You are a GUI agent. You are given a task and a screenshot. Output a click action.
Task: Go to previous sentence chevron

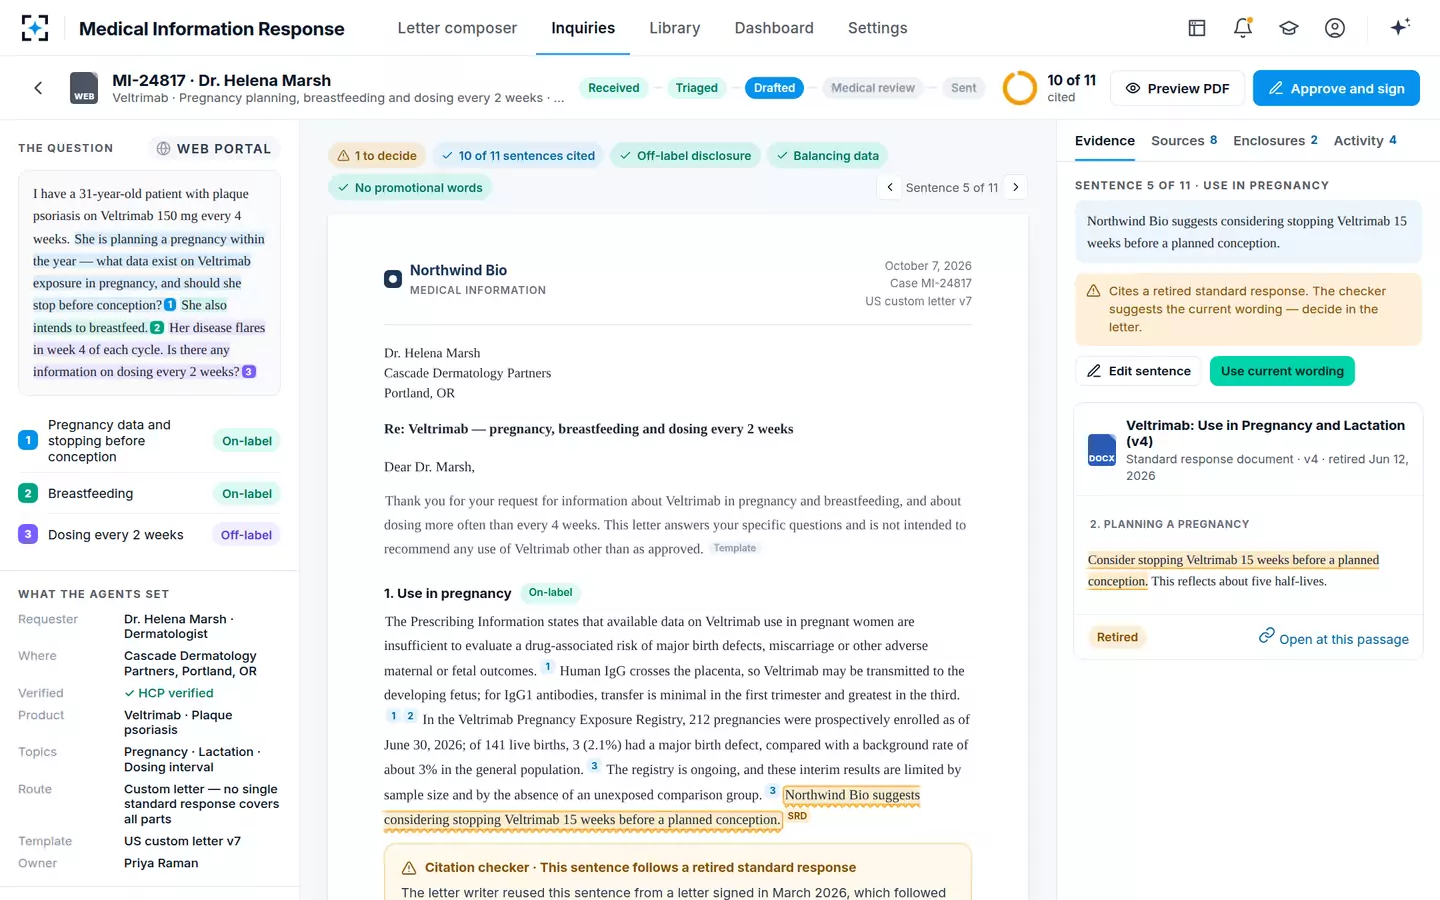point(890,187)
